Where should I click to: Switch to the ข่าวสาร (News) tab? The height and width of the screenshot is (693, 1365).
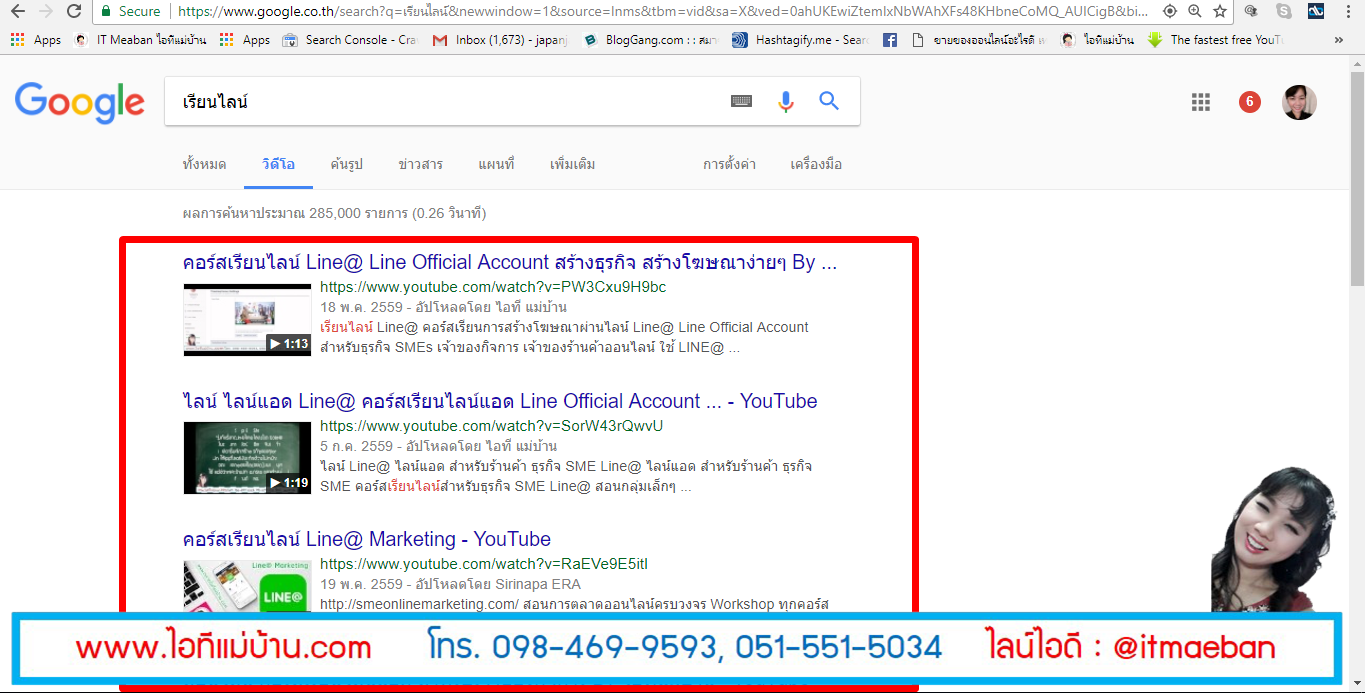pyautogui.click(x=420, y=164)
